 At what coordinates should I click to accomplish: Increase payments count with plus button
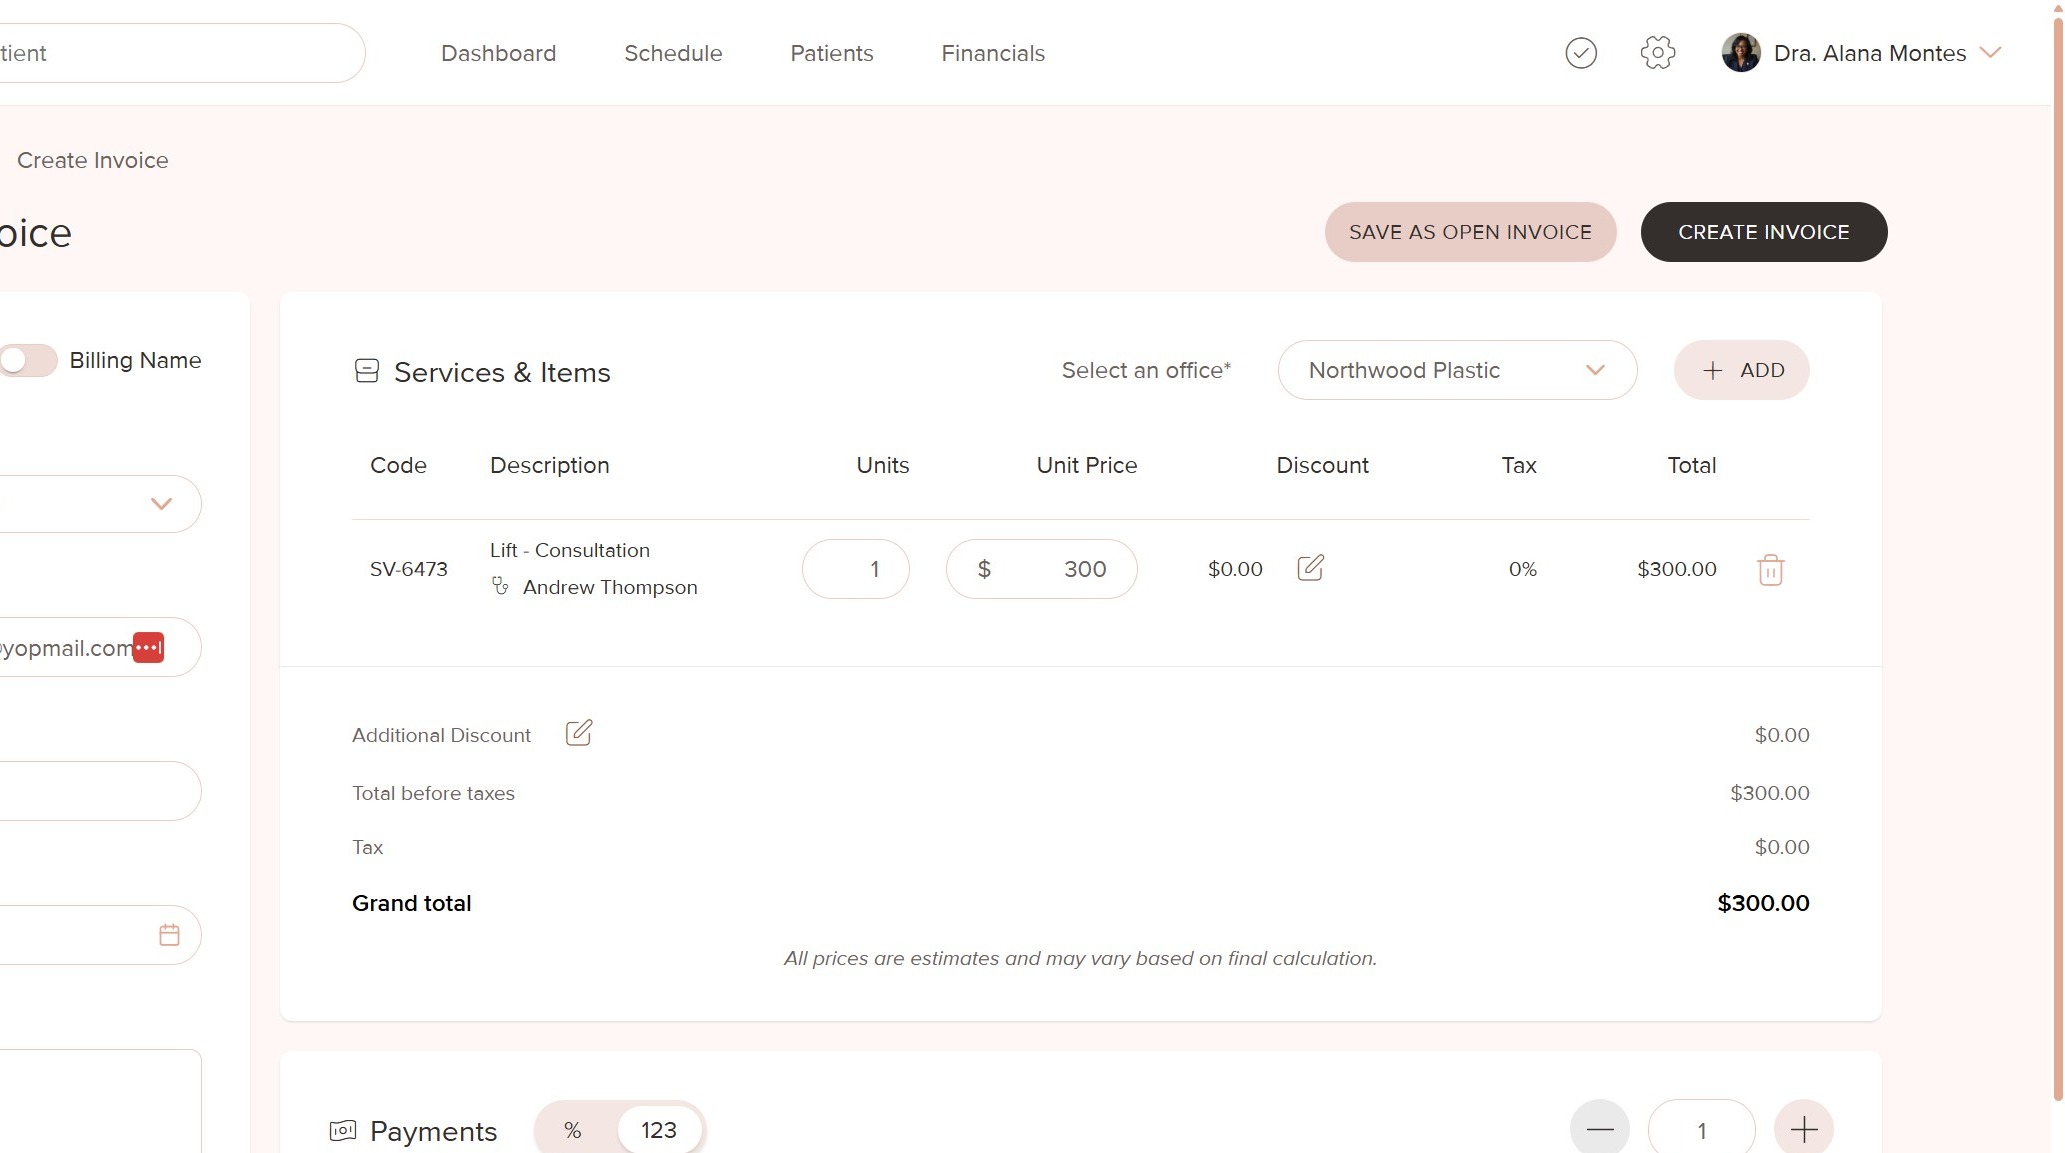point(1803,1130)
